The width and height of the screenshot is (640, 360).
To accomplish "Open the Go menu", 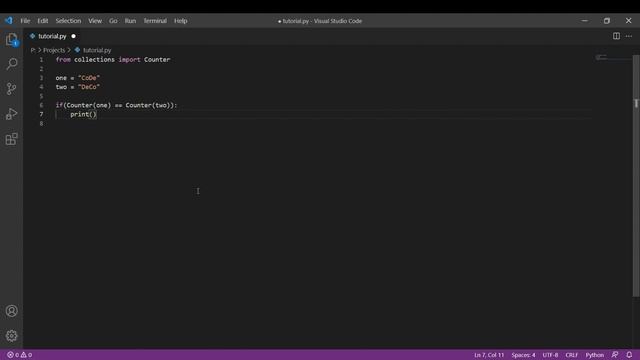I will (x=113, y=21).
